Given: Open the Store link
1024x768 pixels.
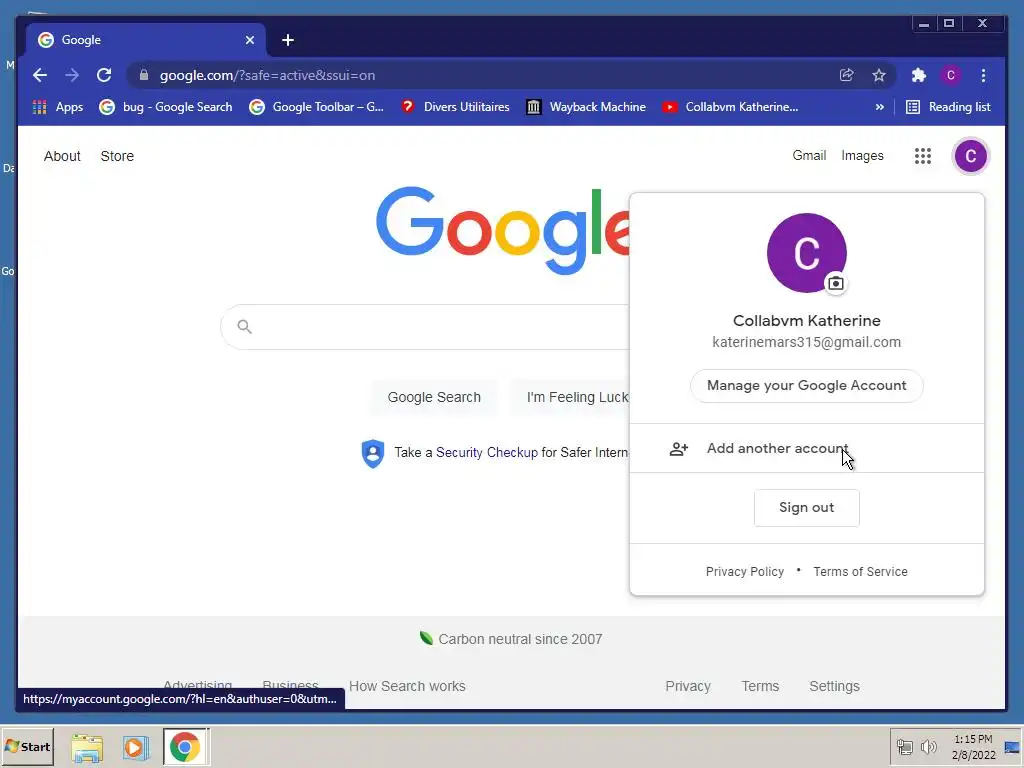Looking at the screenshot, I should 117,156.
